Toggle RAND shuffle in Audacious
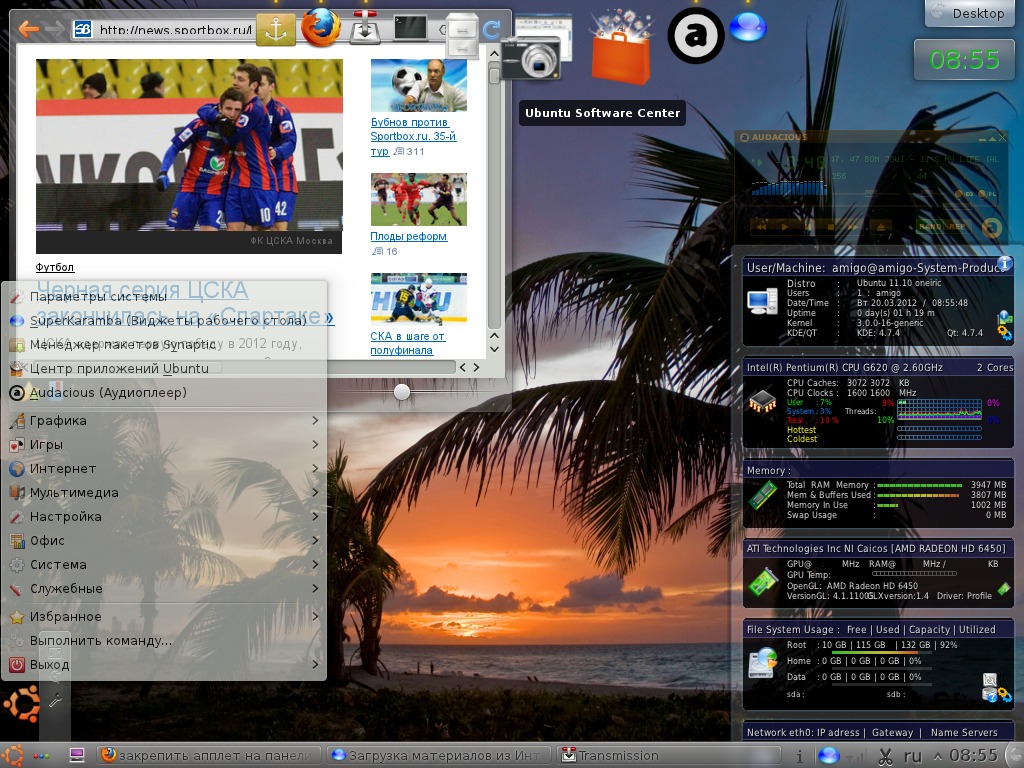This screenshot has width=1024, height=768. click(x=930, y=227)
